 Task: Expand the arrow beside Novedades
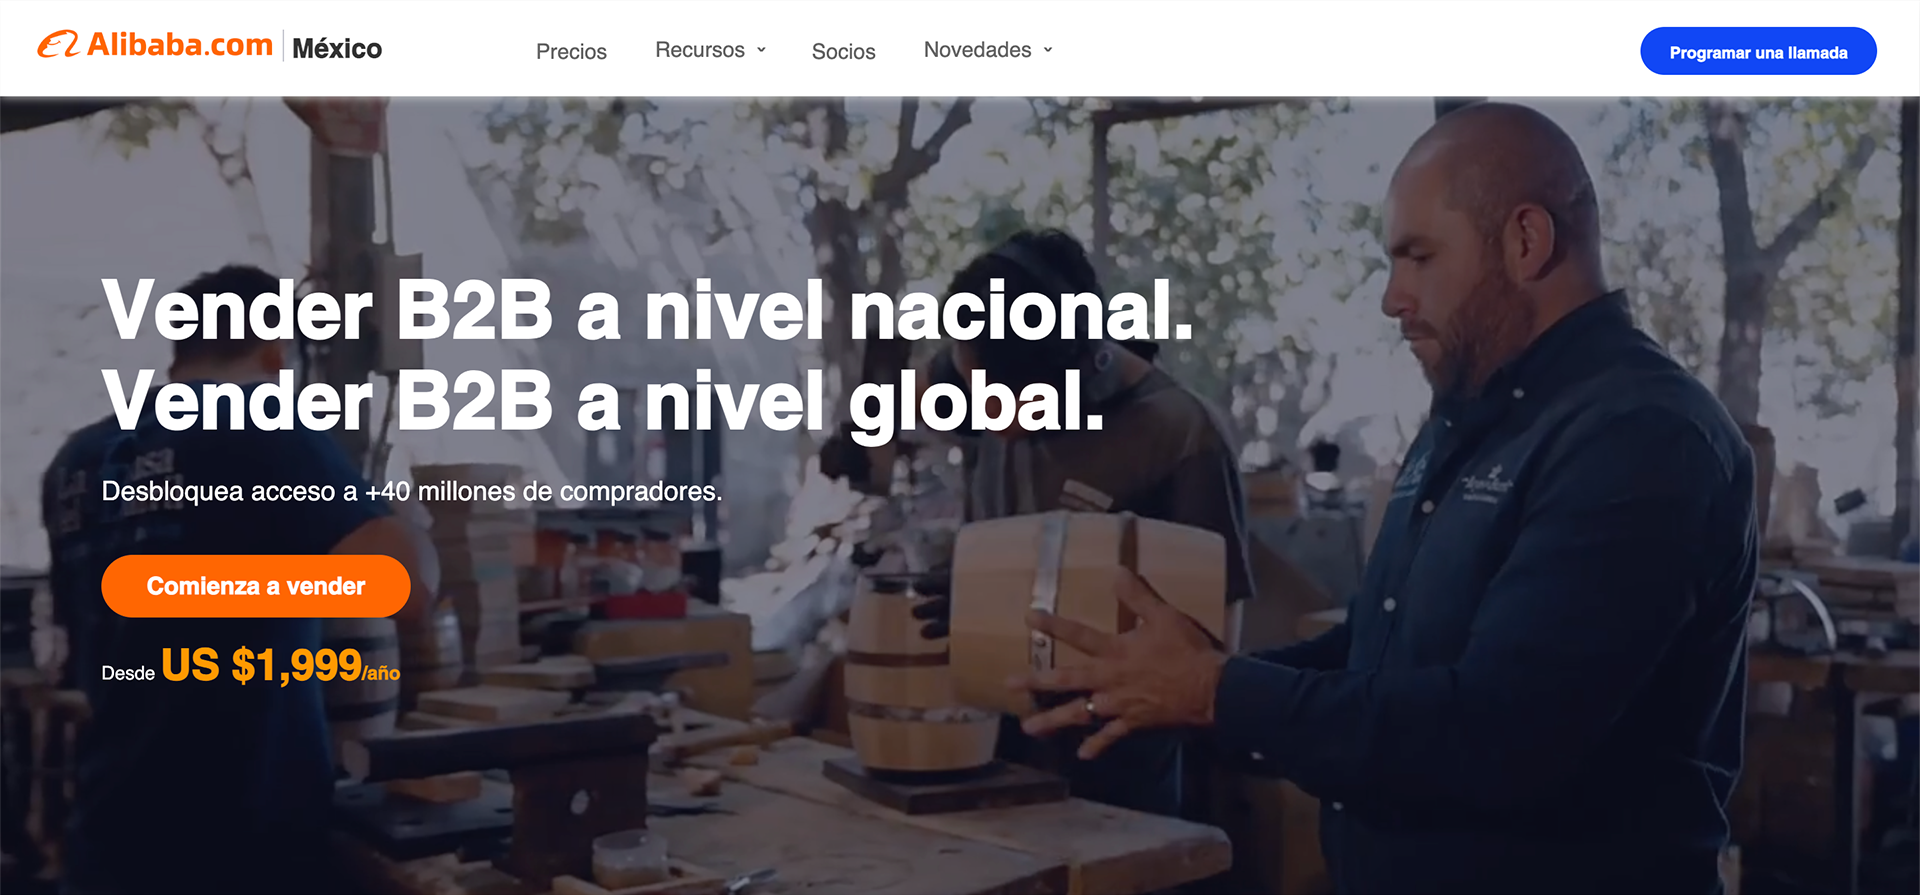[x=1048, y=49]
